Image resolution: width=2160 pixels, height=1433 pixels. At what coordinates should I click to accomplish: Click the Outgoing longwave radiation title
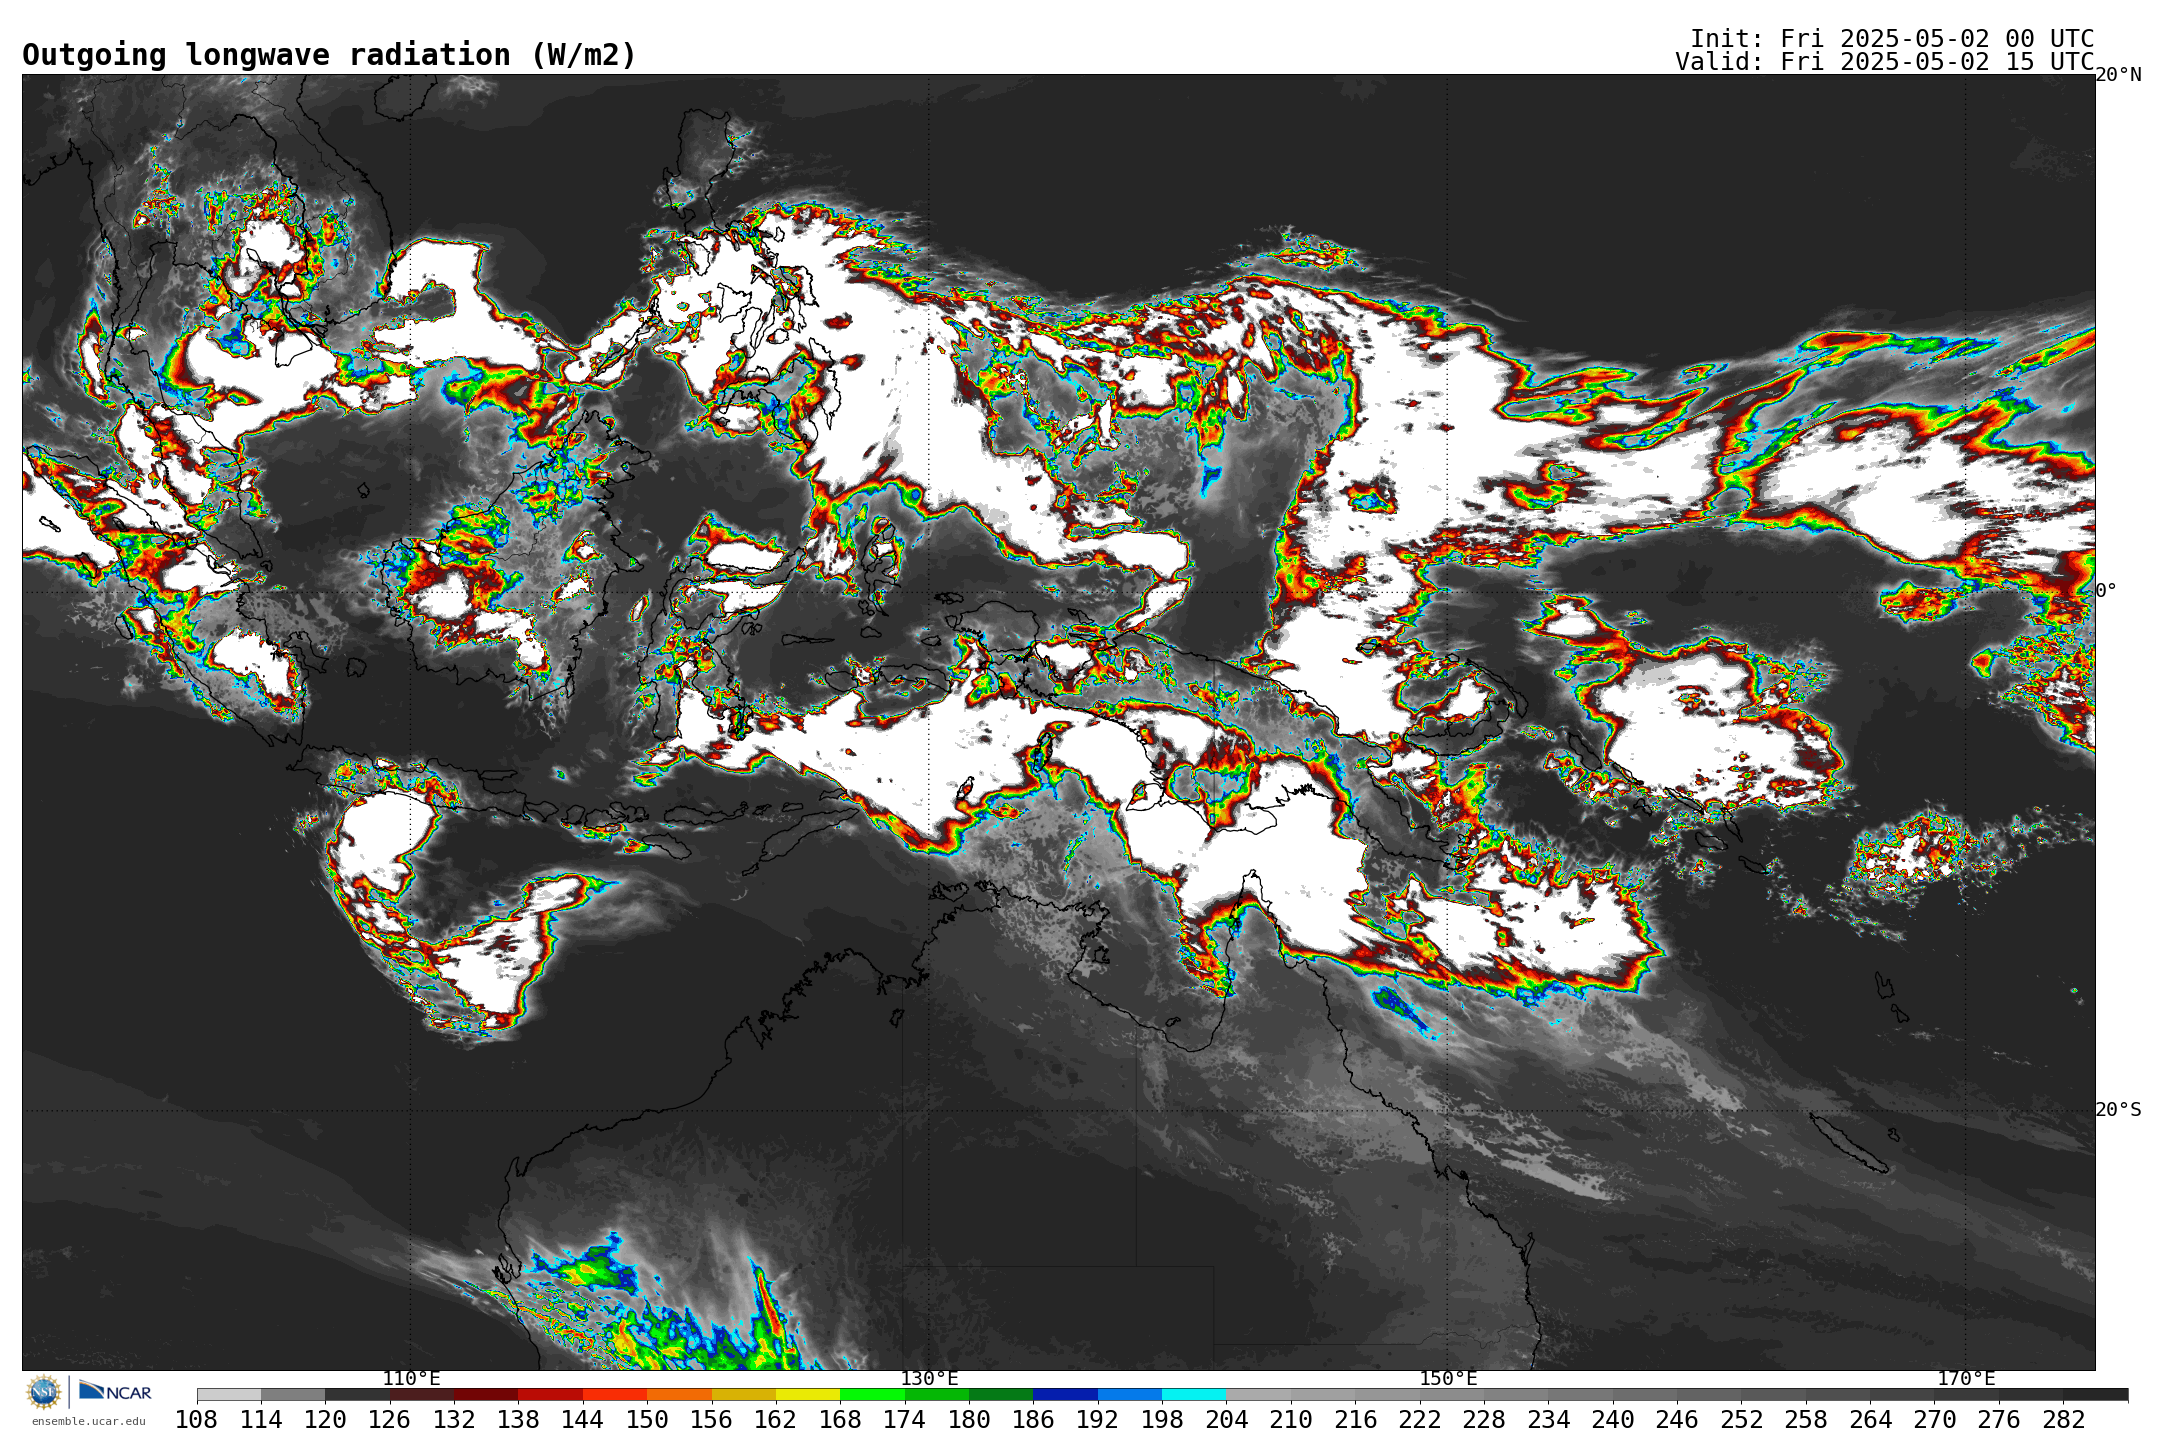(329, 55)
